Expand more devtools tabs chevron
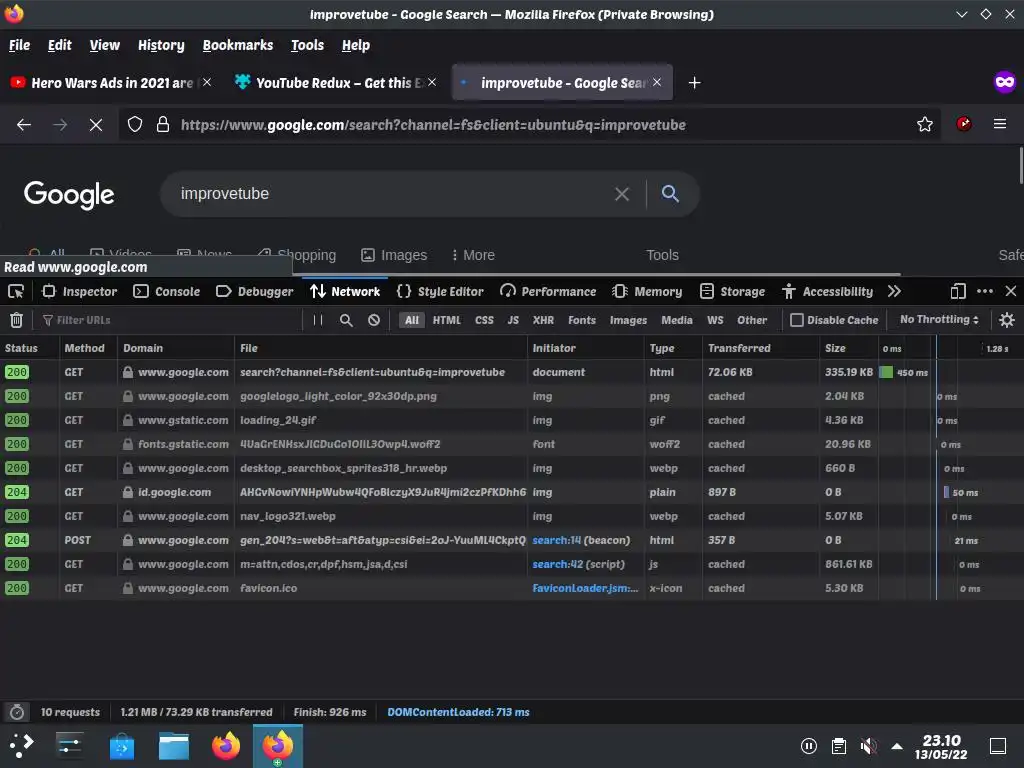Screen dimensions: 1024x768 pyautogui.click(x=895, y=291)
